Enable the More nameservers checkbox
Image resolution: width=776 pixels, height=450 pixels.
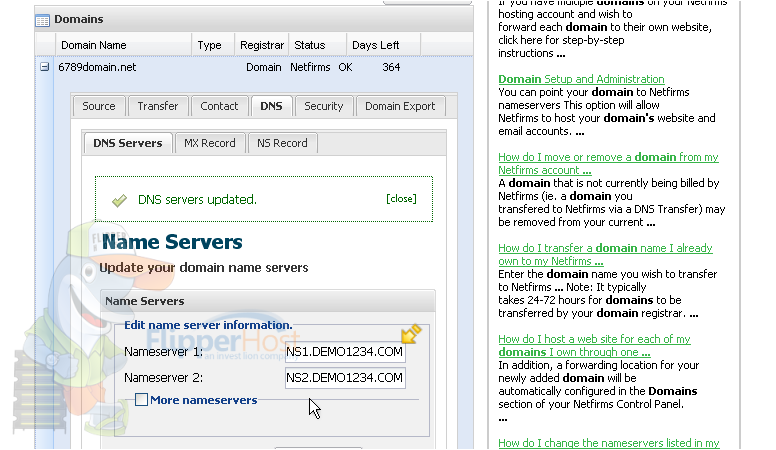[x=142, y=400]
